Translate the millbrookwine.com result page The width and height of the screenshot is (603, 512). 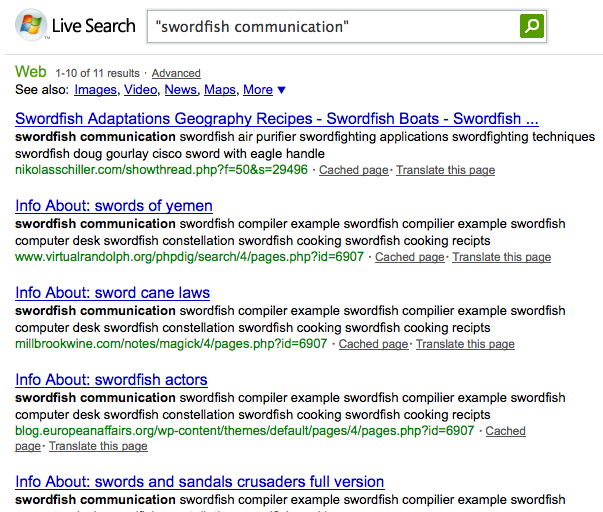tap(465, 344)
